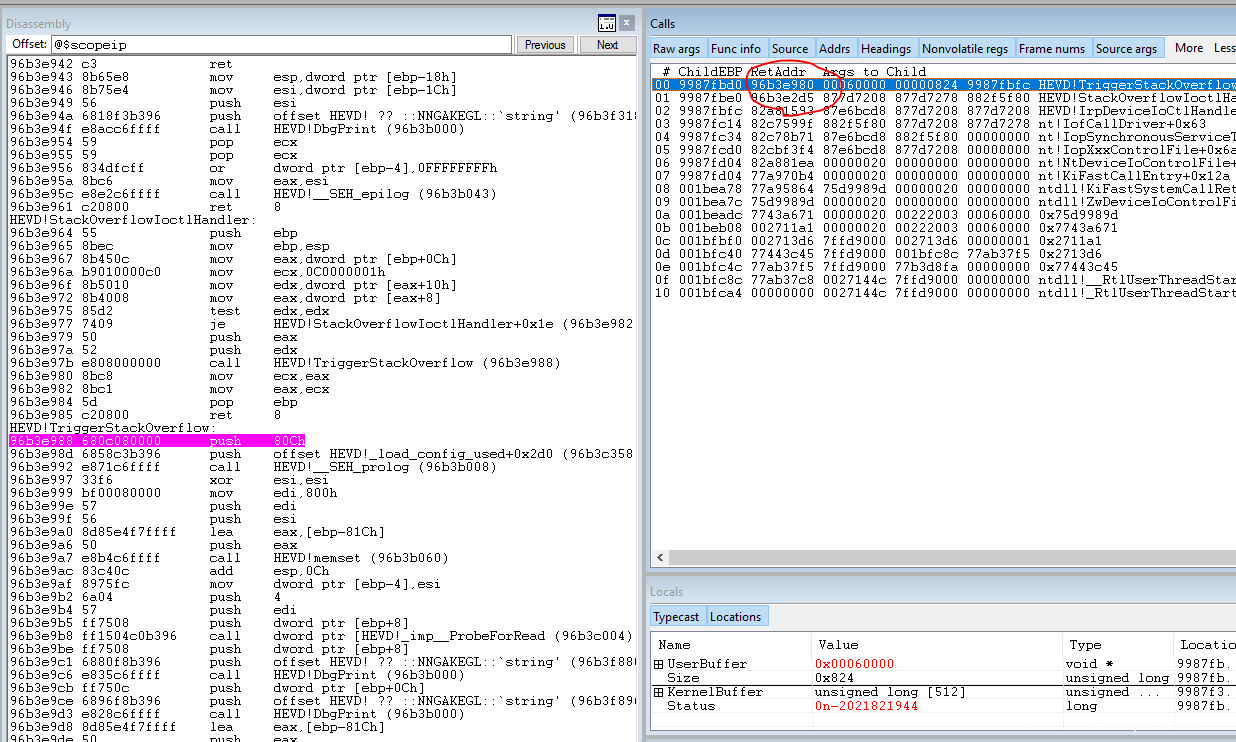Toggle Source args option

pyautogui.click(x=1126, y=49)
